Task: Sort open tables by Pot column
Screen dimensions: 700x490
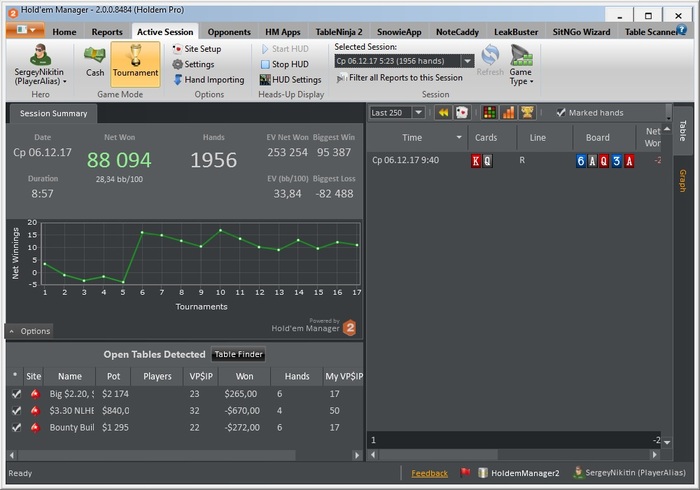Action: 113,377
